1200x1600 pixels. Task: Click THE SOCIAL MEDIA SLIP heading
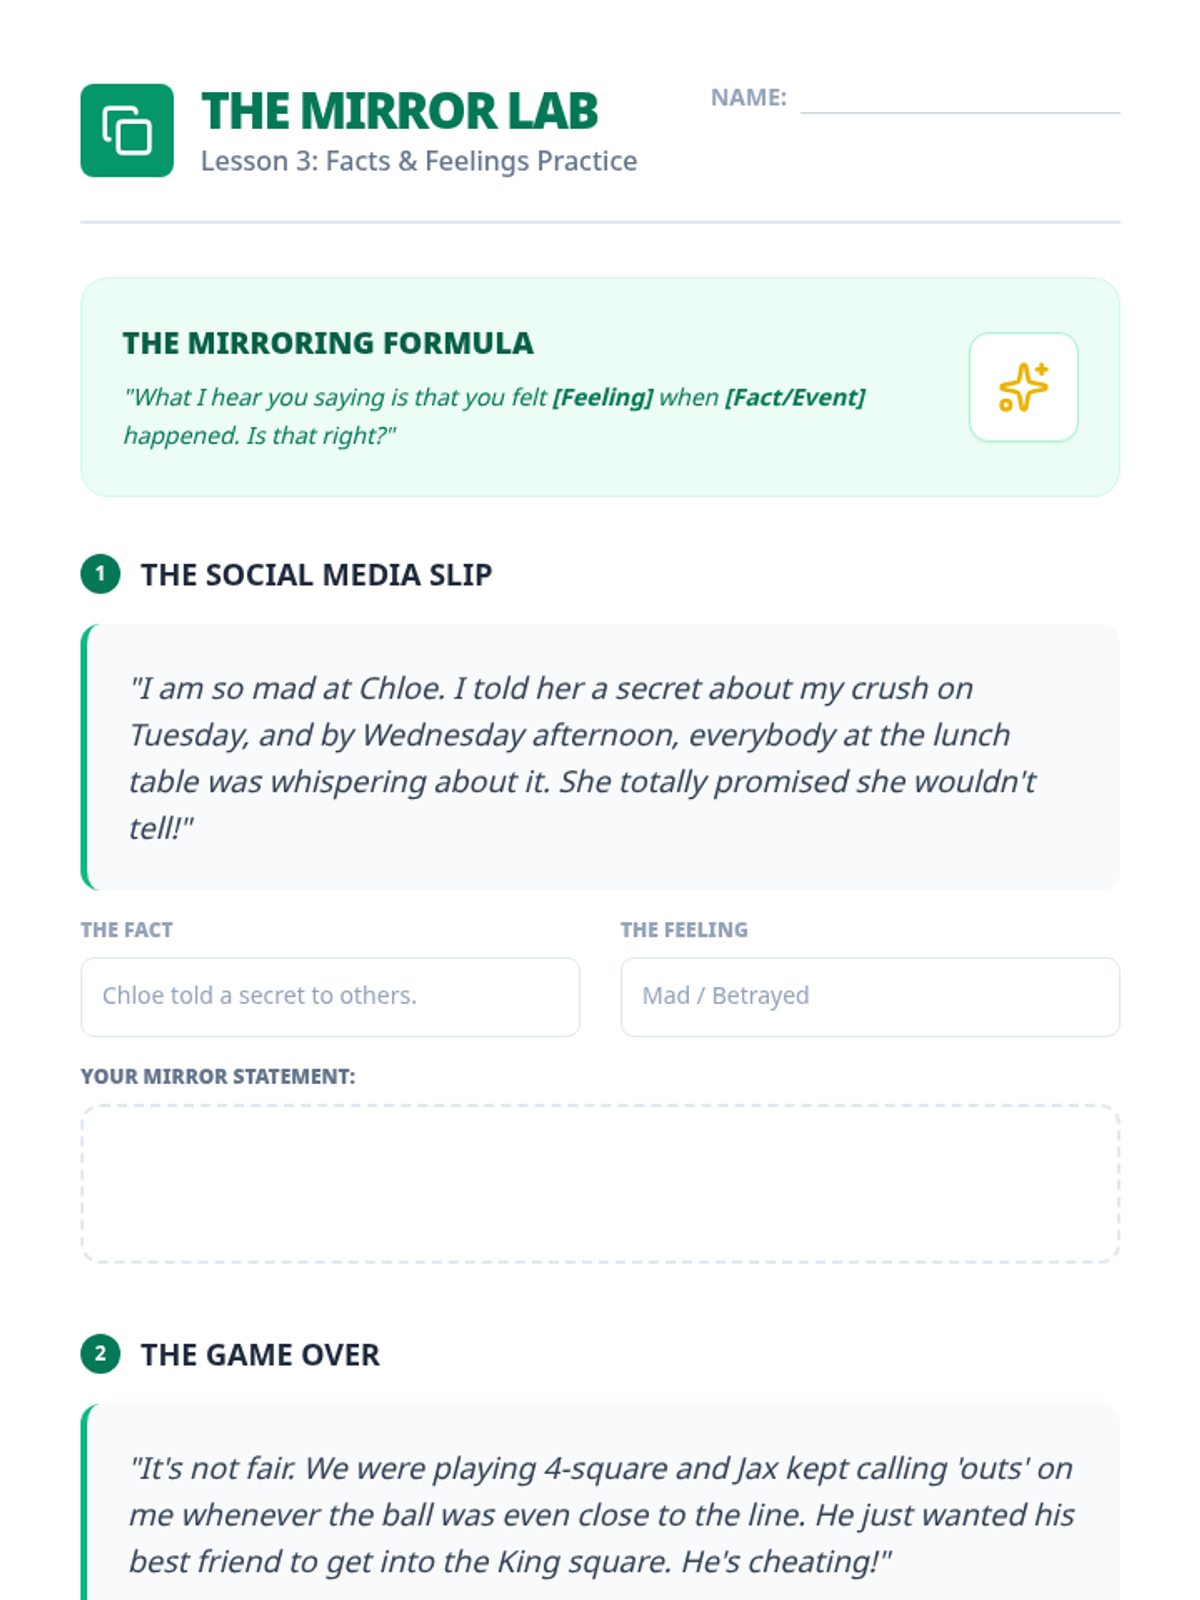click(316, 575)
